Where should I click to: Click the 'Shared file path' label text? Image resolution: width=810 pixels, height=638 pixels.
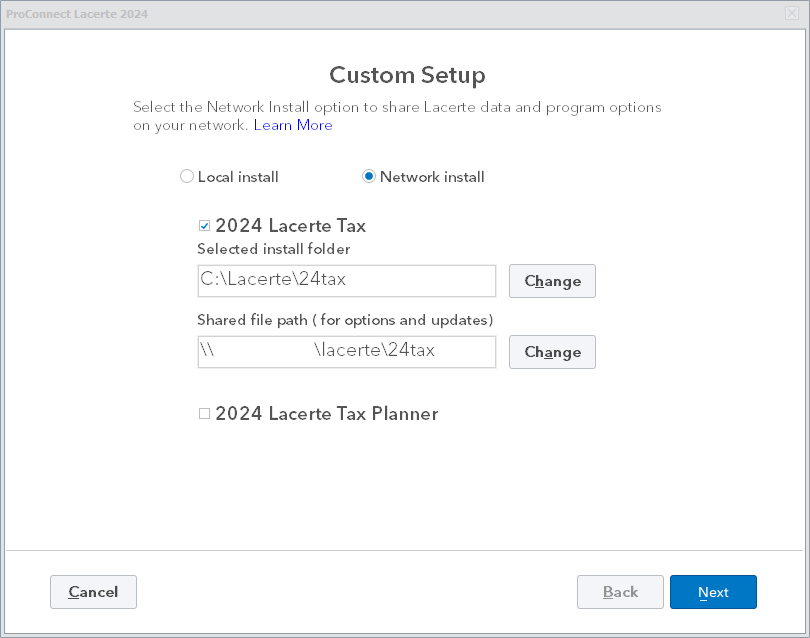[345, 320]
